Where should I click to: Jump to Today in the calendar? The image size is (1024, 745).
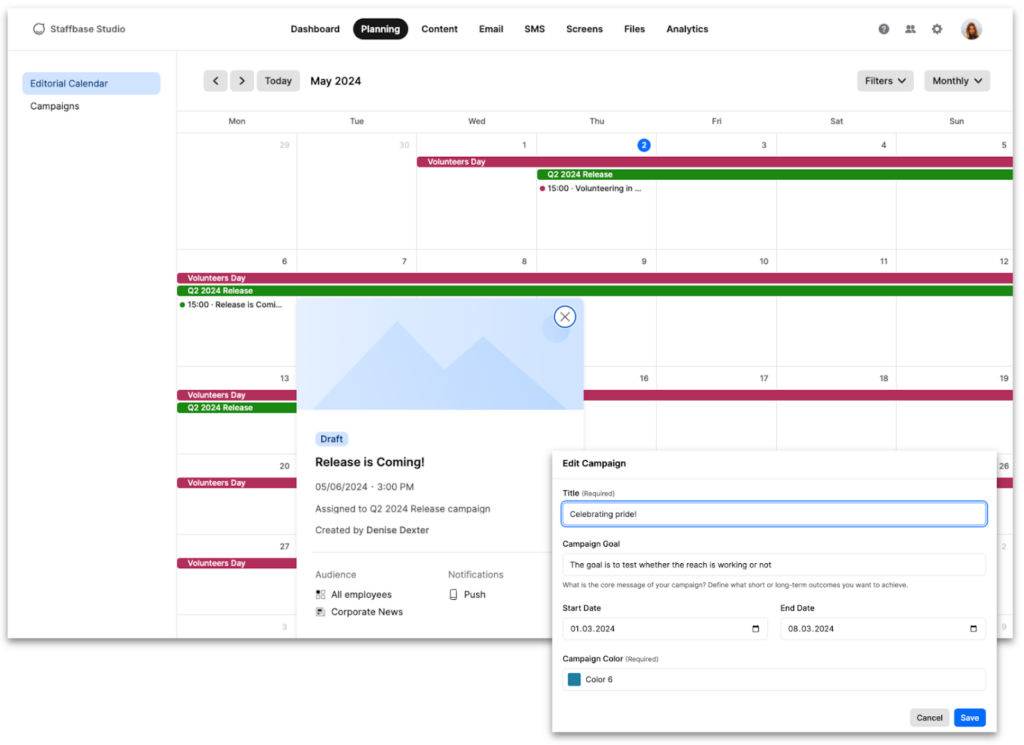click(x=278, y=80)
